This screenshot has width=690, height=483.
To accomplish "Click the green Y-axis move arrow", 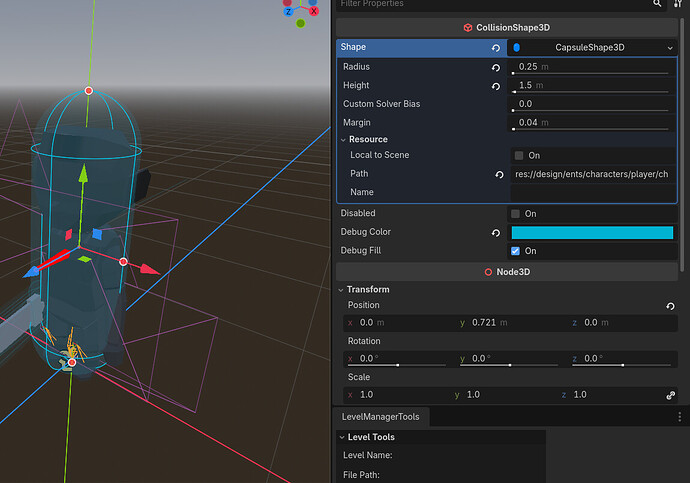I will [83, 174].
